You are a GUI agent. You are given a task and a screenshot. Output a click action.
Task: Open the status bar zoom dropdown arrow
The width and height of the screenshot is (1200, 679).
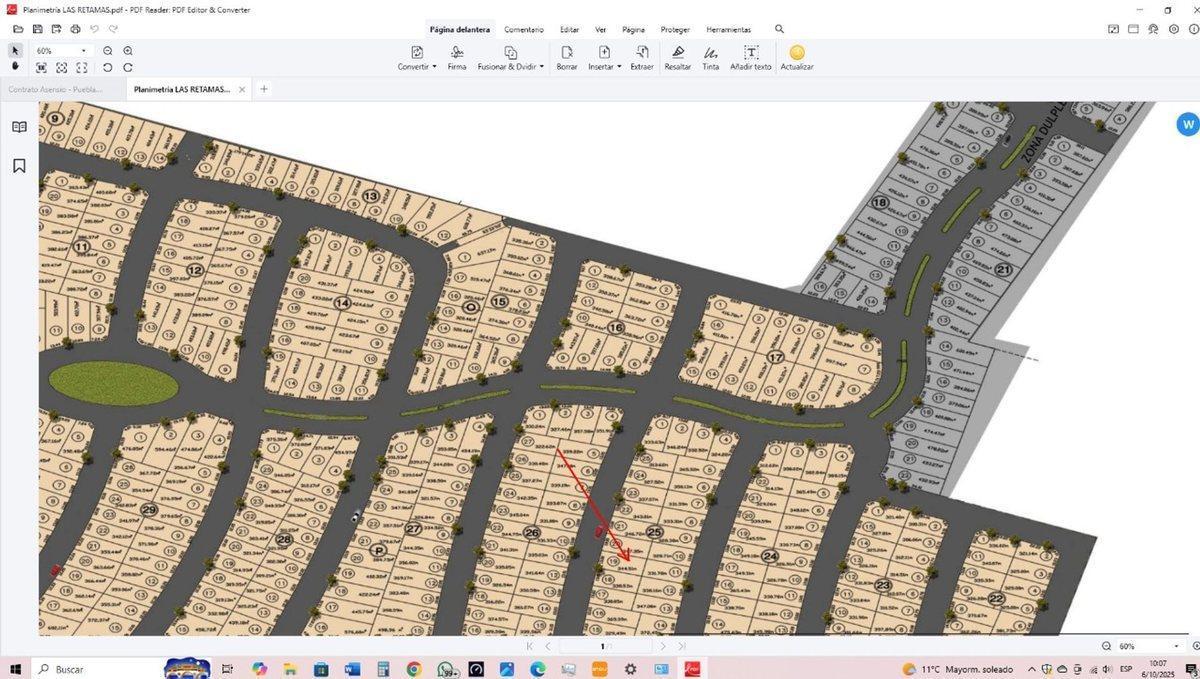tap(1176, 647)
